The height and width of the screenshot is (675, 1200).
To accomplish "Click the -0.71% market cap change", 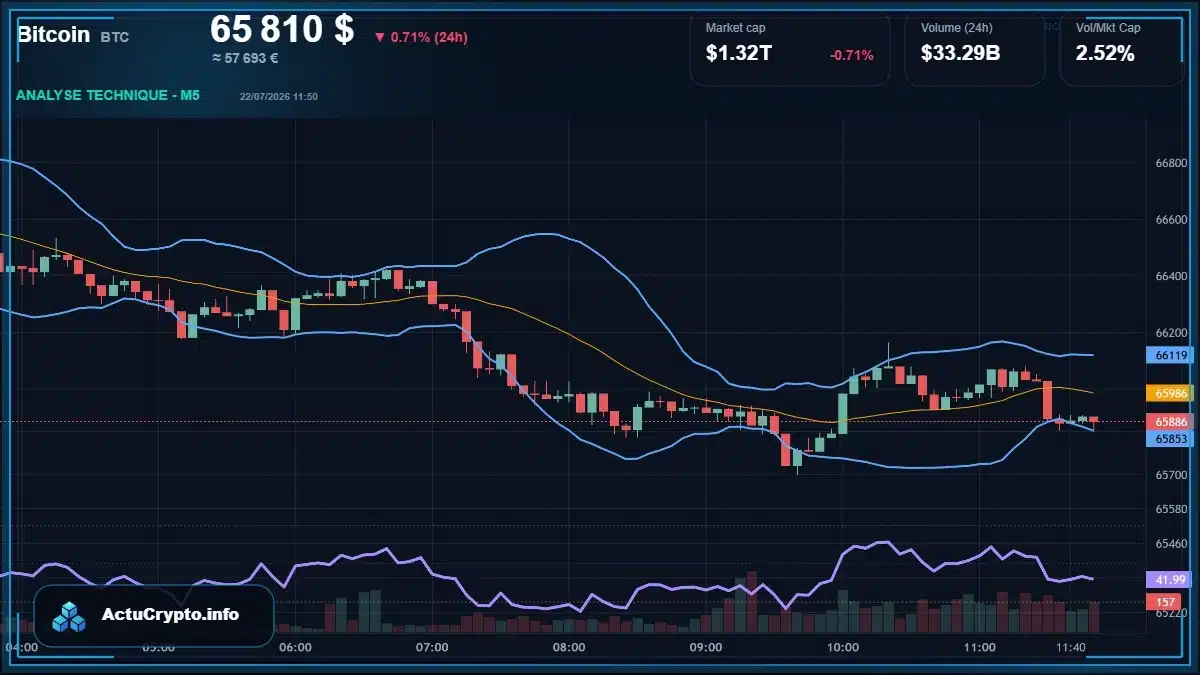I will click(851, 55).
